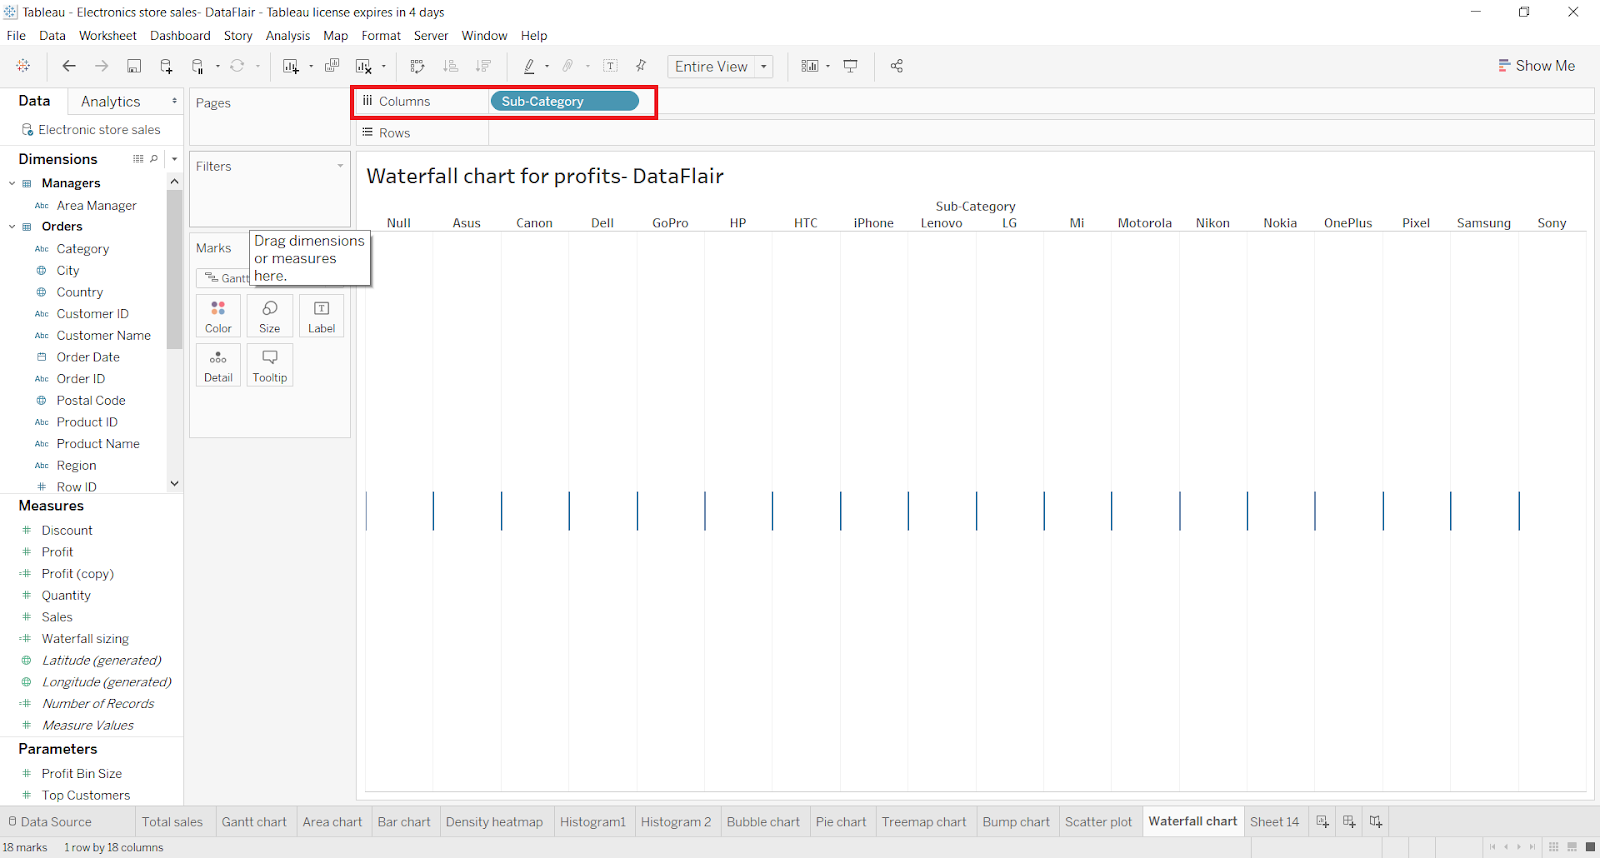1600x858 pixels.
Task: Click New Dashboard icon in bottom tabs
Action: 1349,821
